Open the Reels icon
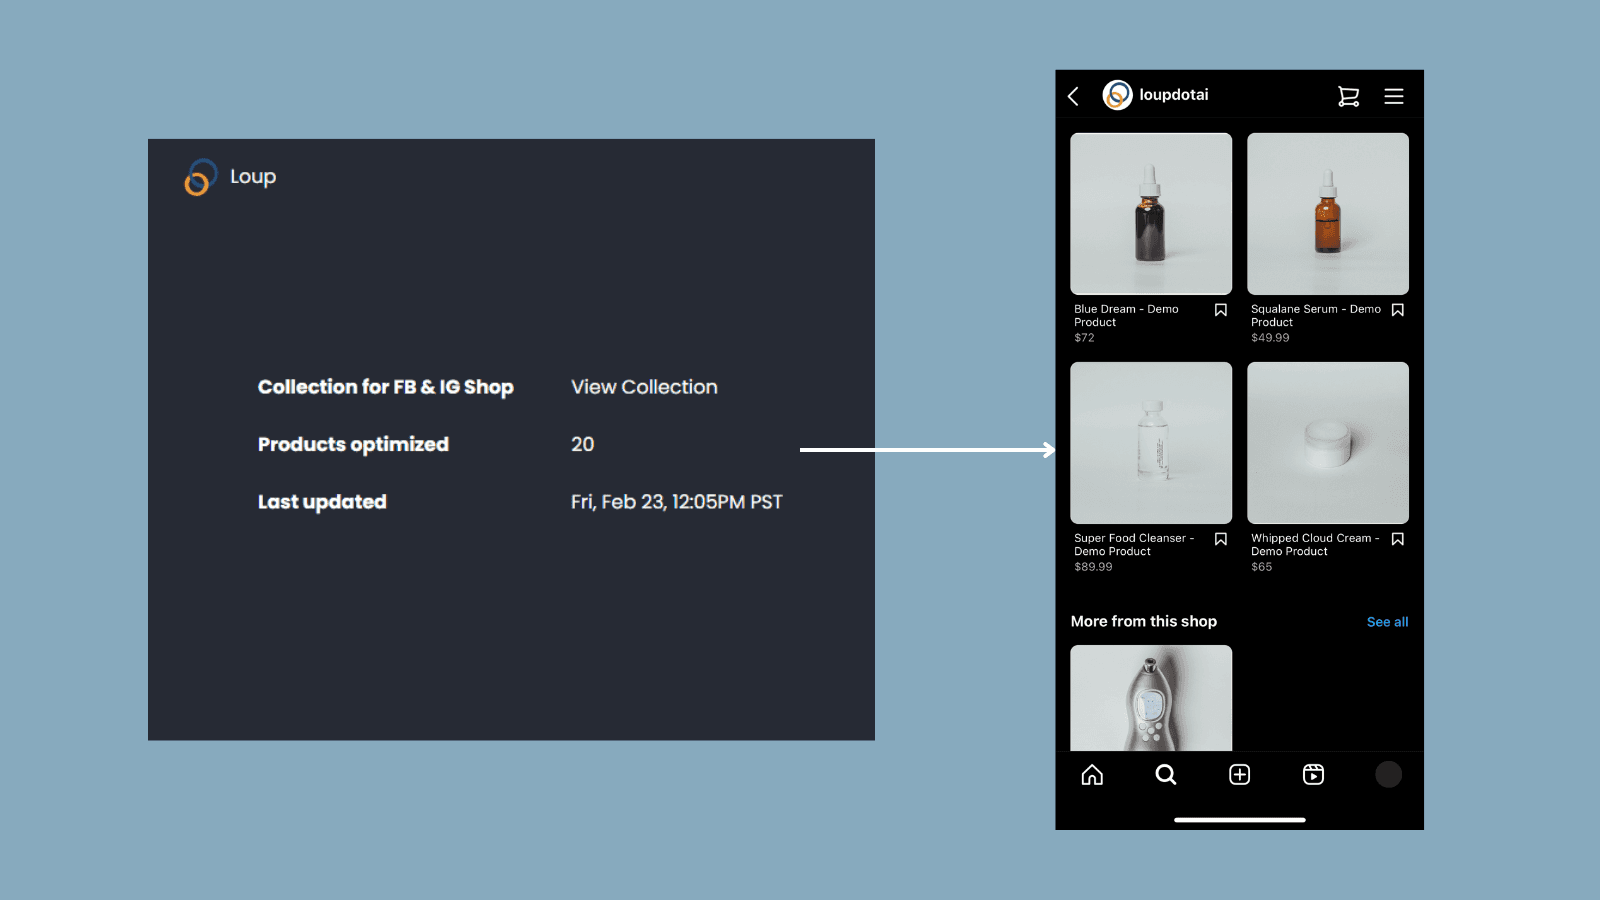Image resolution: width=1600 pixels, height=900 pixels. pos(1313,774)
